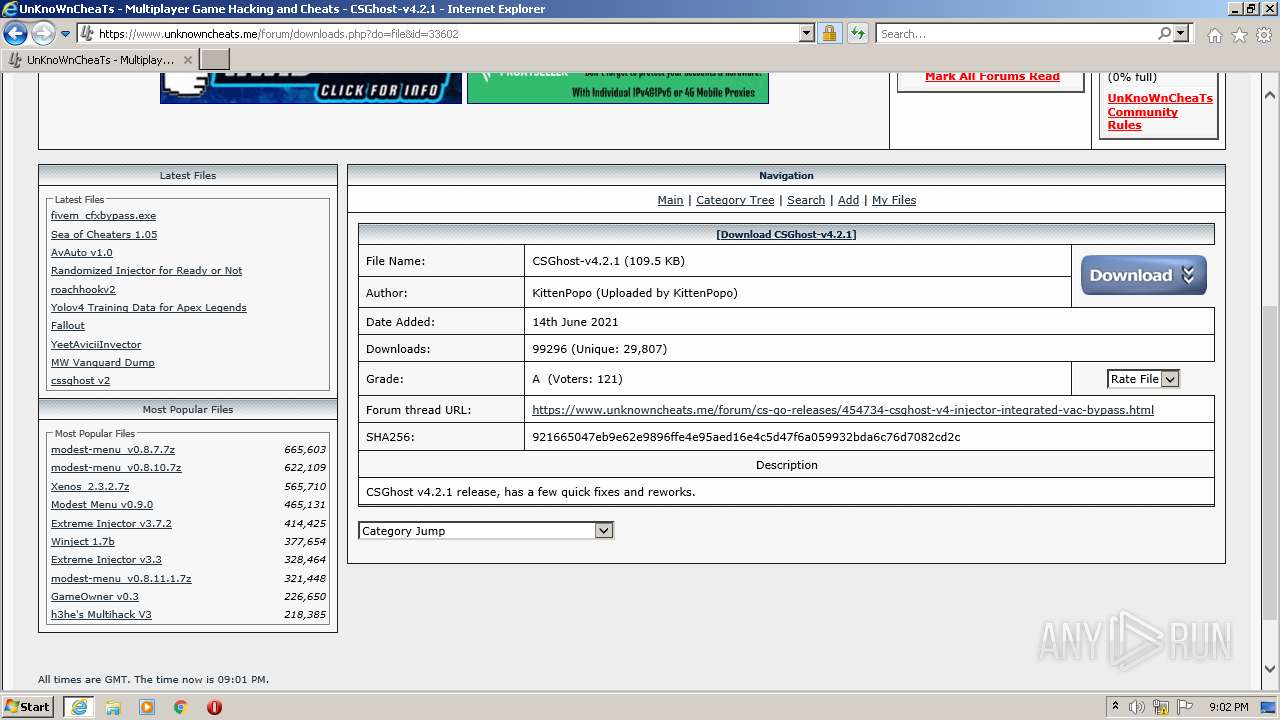The height and width of the screenshot is (720, 1280).
Task: Open a new blank tab
Action: pyautogui.click(x=215, y=60)
